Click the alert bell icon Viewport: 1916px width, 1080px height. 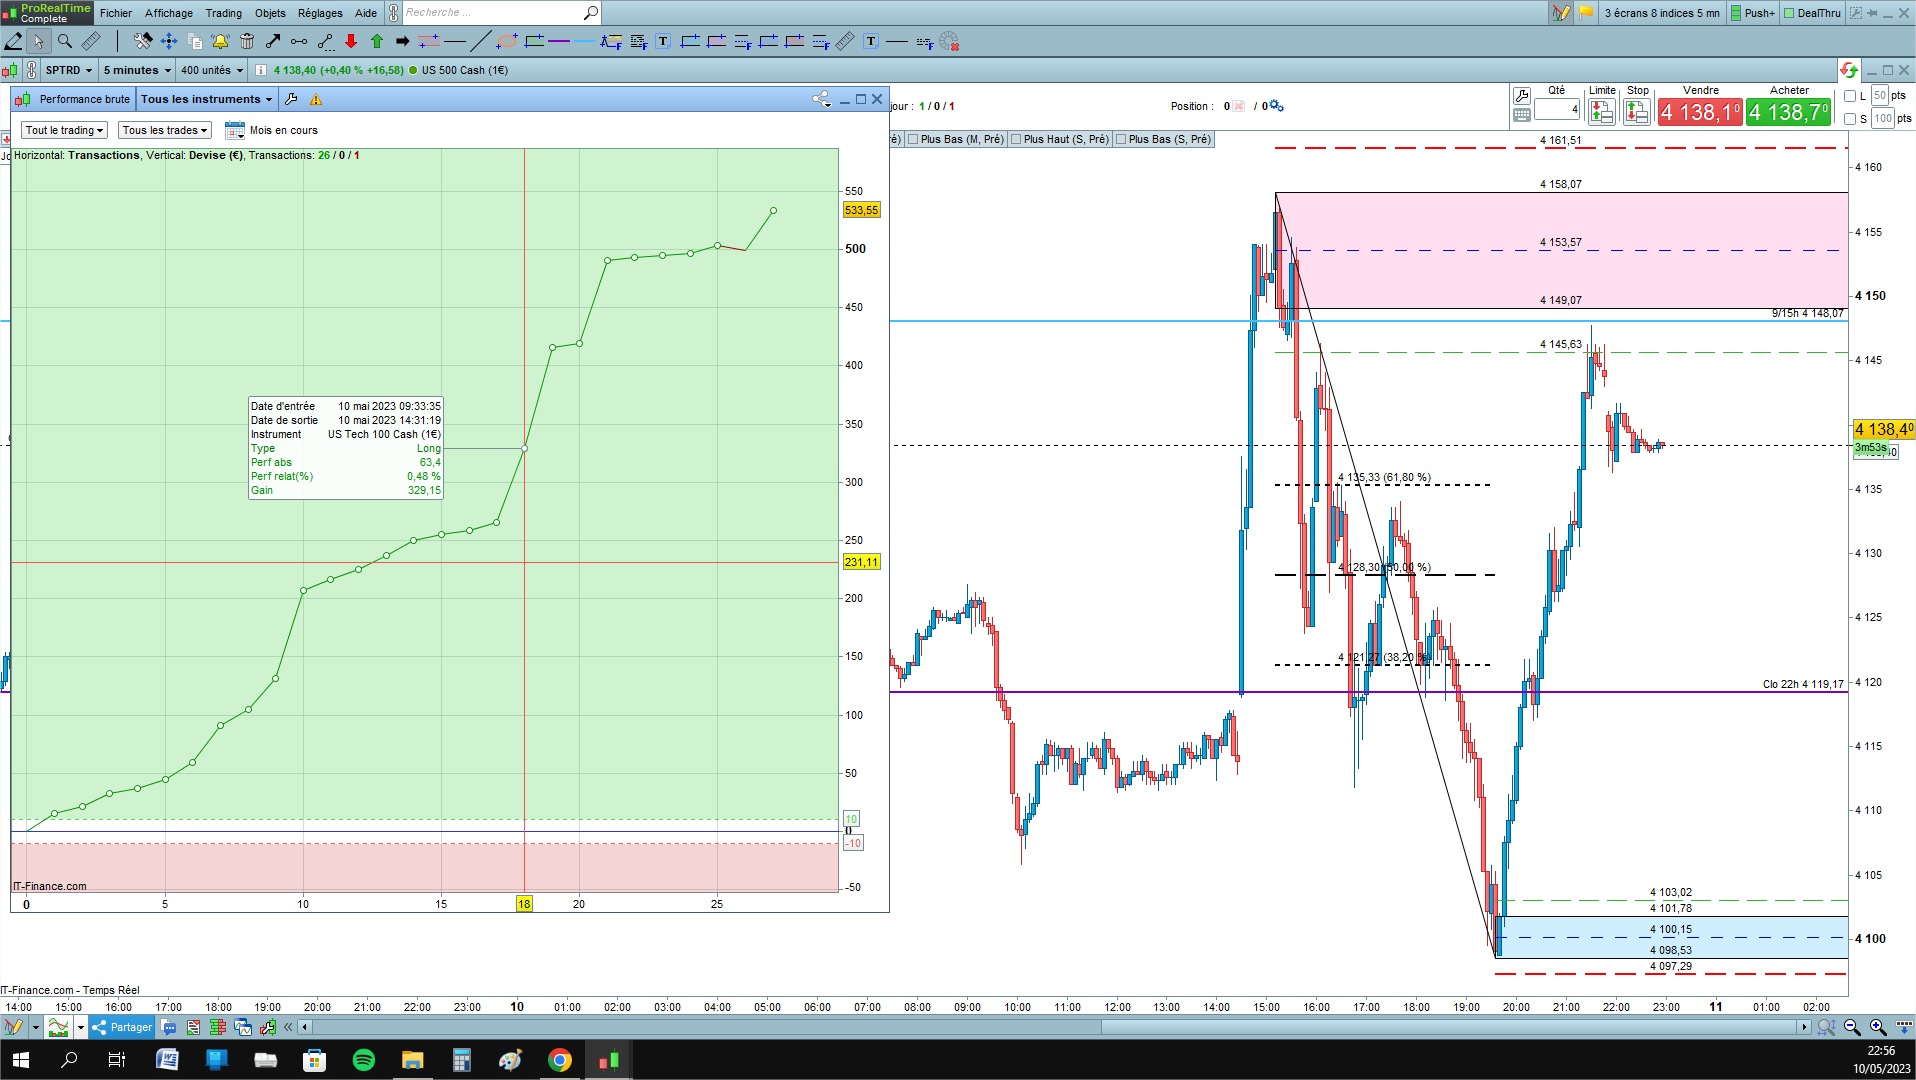(220, 41)
